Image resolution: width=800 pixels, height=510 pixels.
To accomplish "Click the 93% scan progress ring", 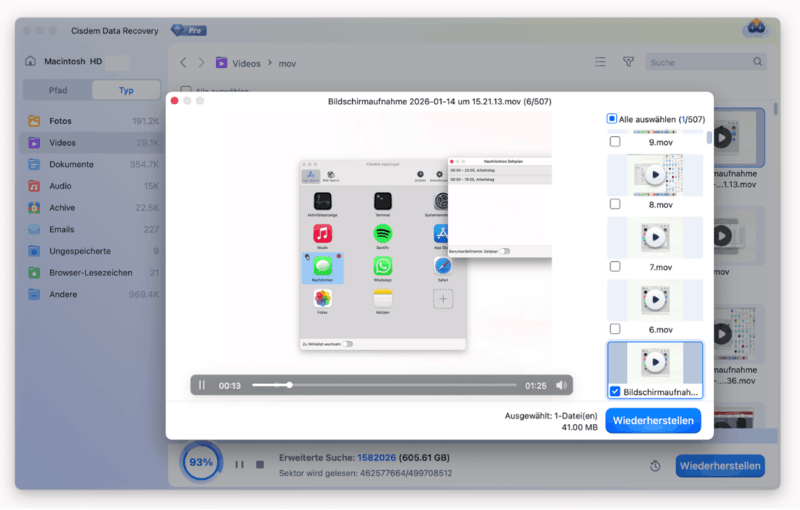I will (201, 462).
